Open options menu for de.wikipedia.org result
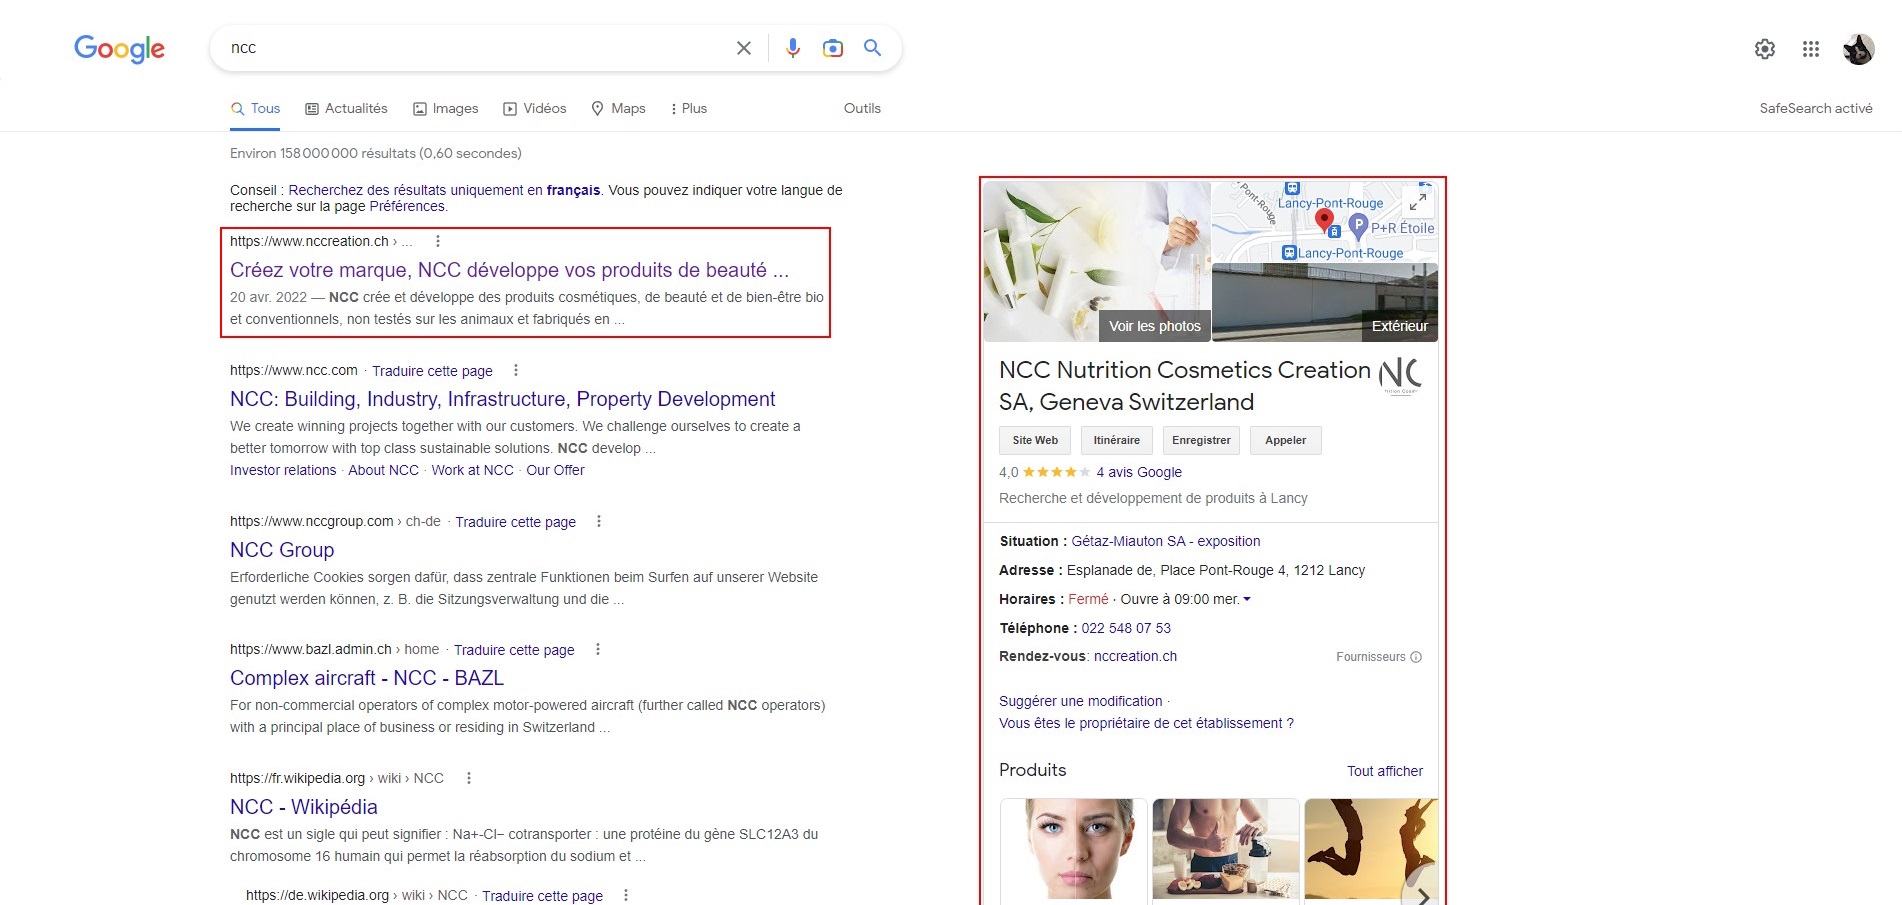 [x=626, y=895]
